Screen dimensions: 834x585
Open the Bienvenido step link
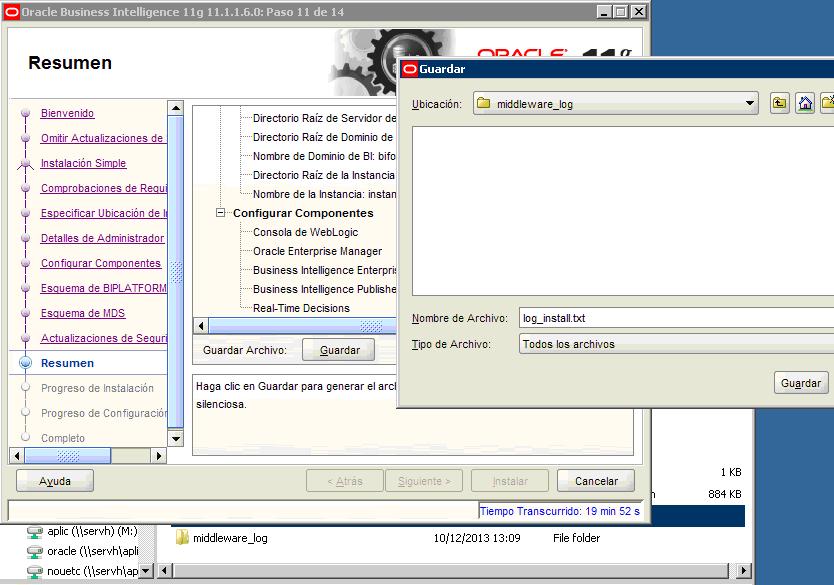click(x=68, y=113)
